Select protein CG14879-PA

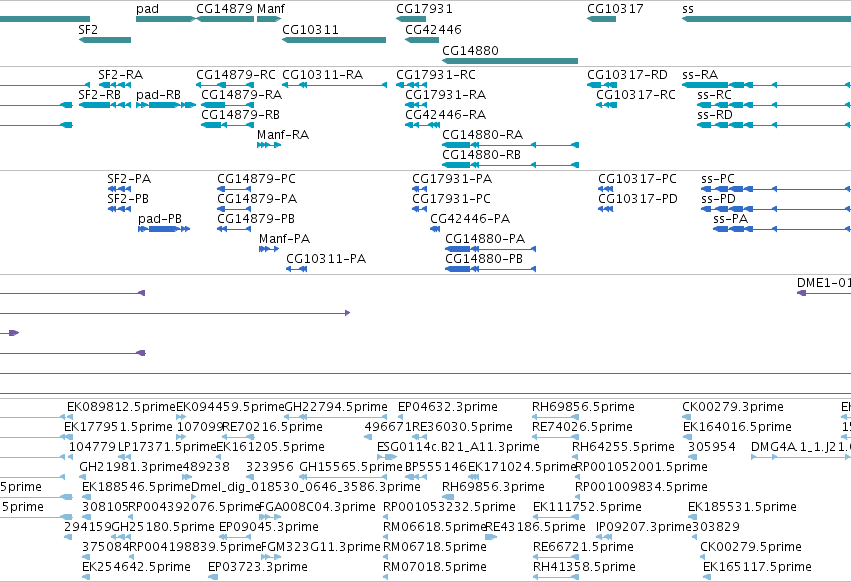click(x=234, y=209)
